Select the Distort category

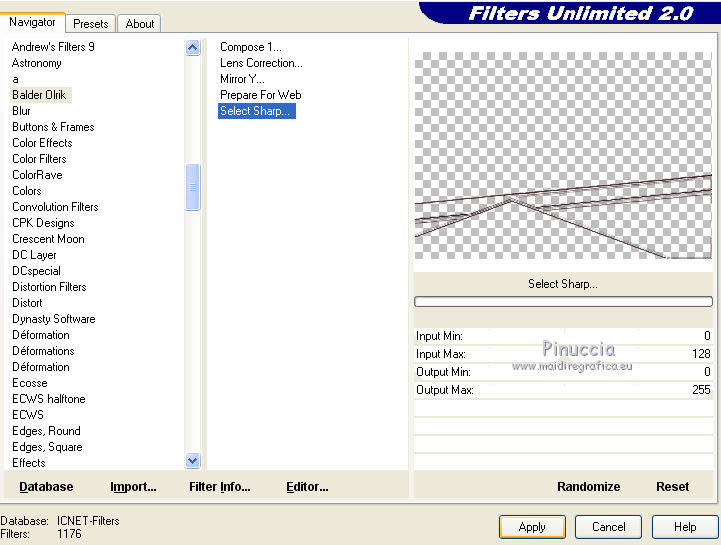point(27,303)
